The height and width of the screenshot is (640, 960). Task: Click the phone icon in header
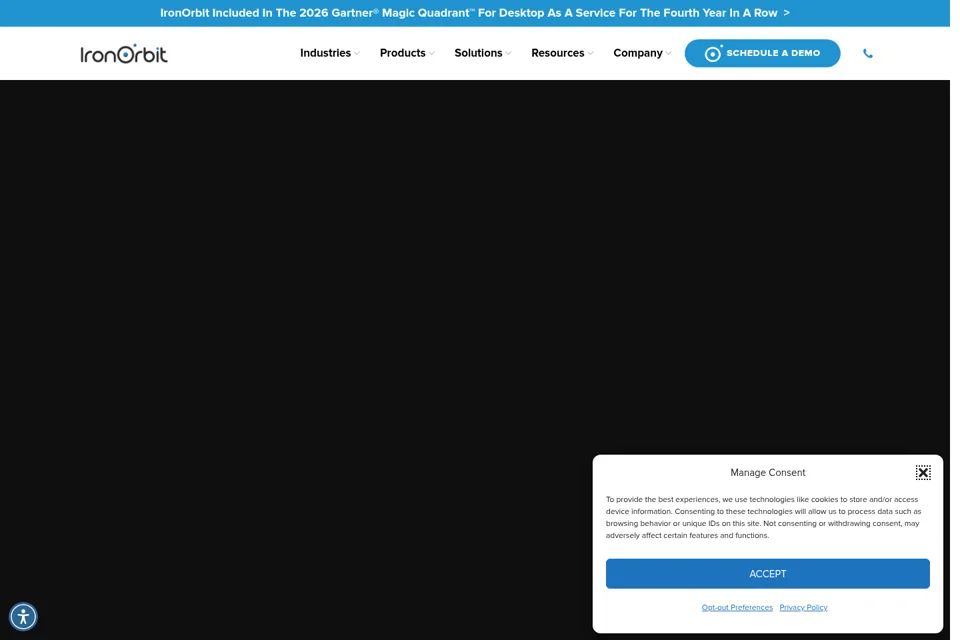(x=868, y=53)
